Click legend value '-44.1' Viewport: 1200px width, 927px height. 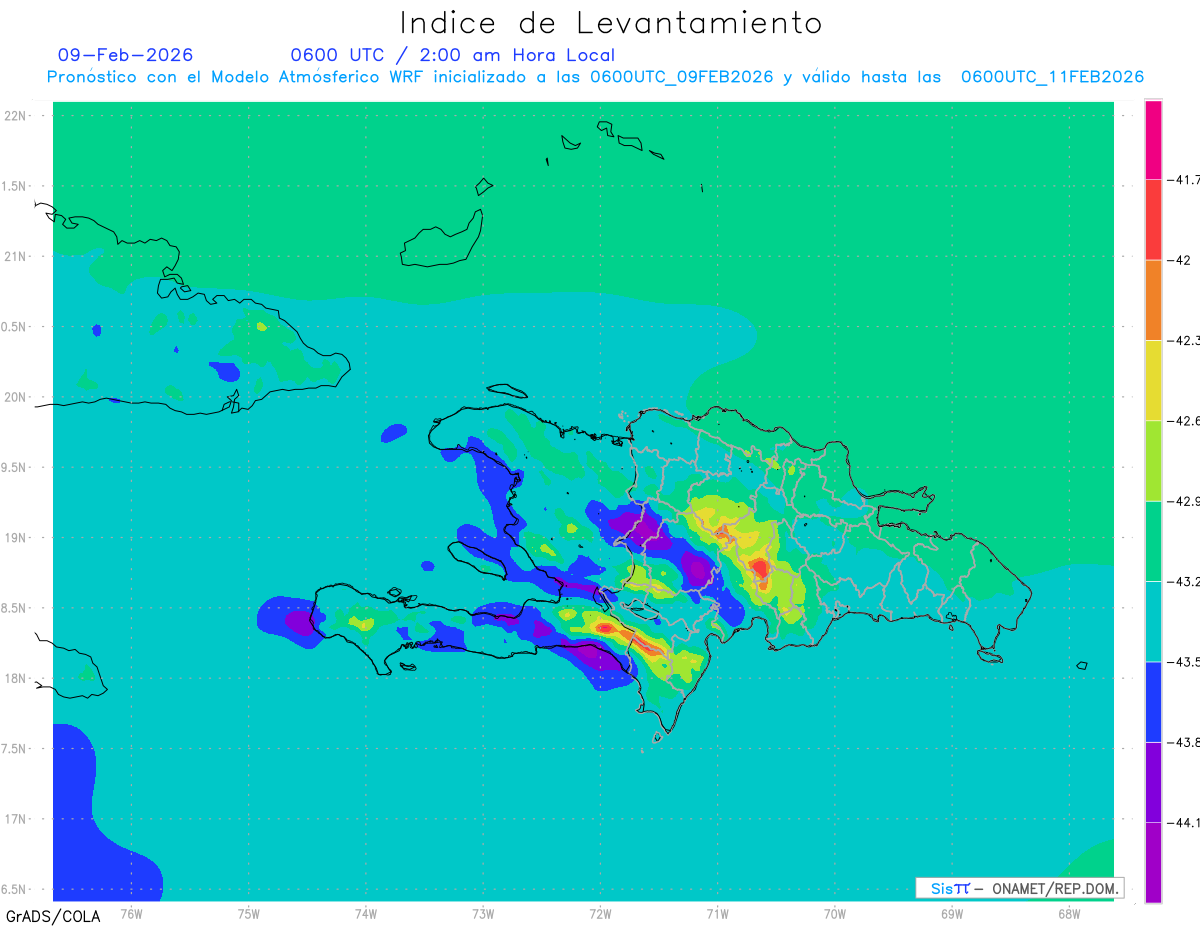(1184, 822)
